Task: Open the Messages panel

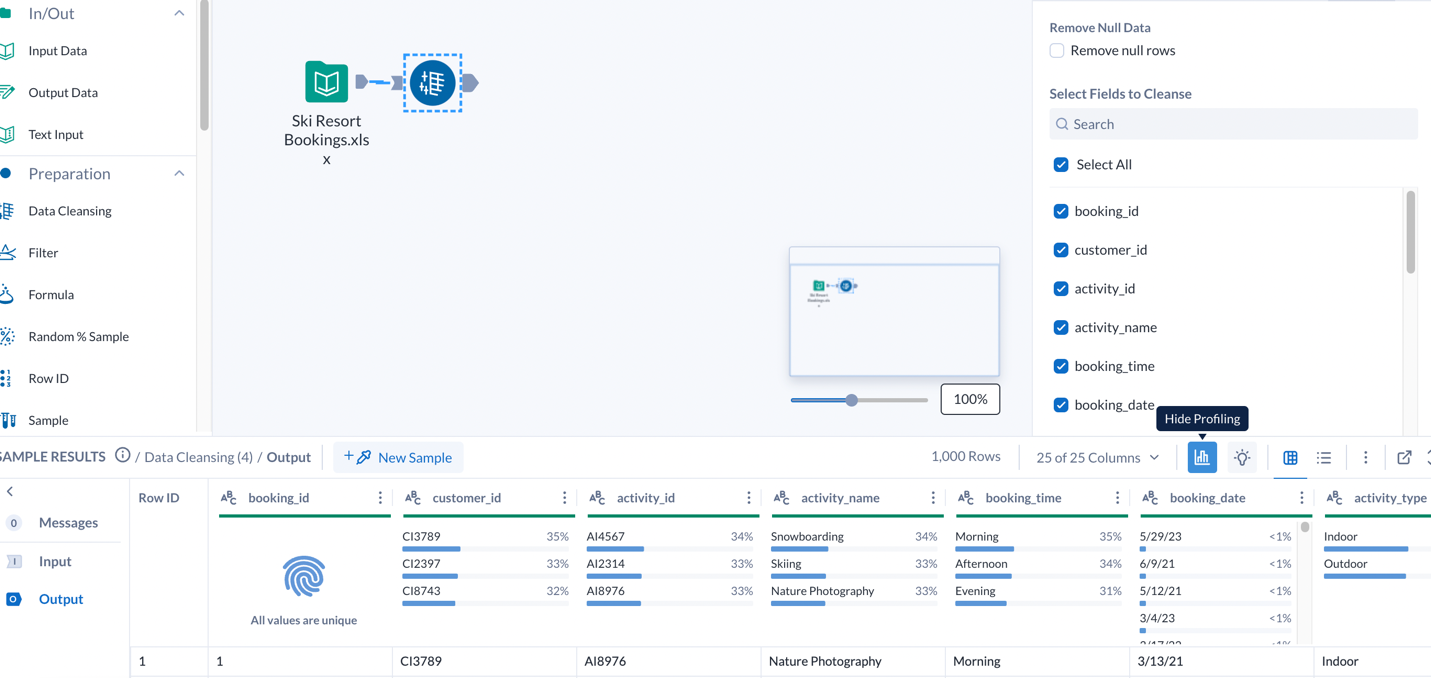Action: point(69,522)
